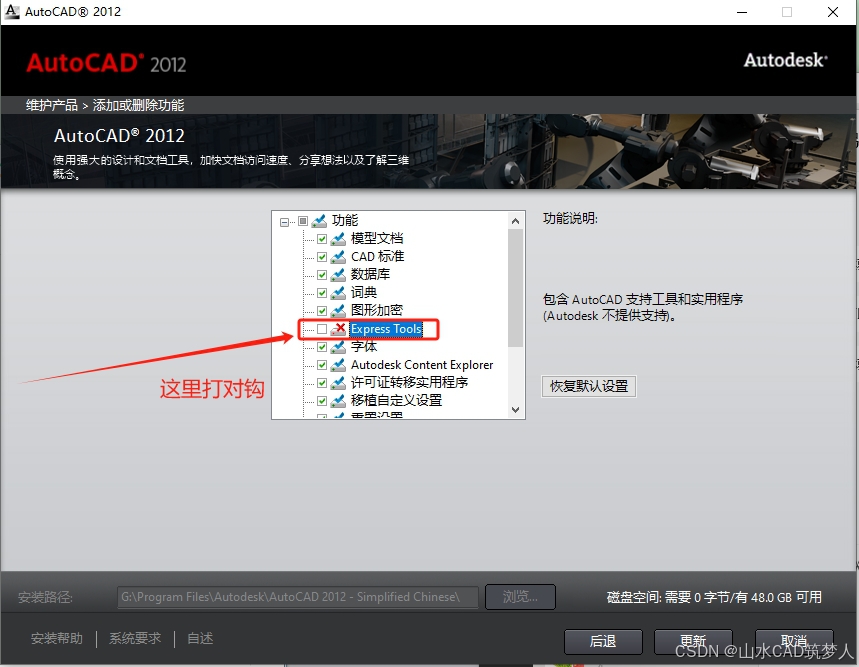The image size is (859, 667).
Task: Click the 维护产品 breadcrumb
Action: [x=52, y=105]
